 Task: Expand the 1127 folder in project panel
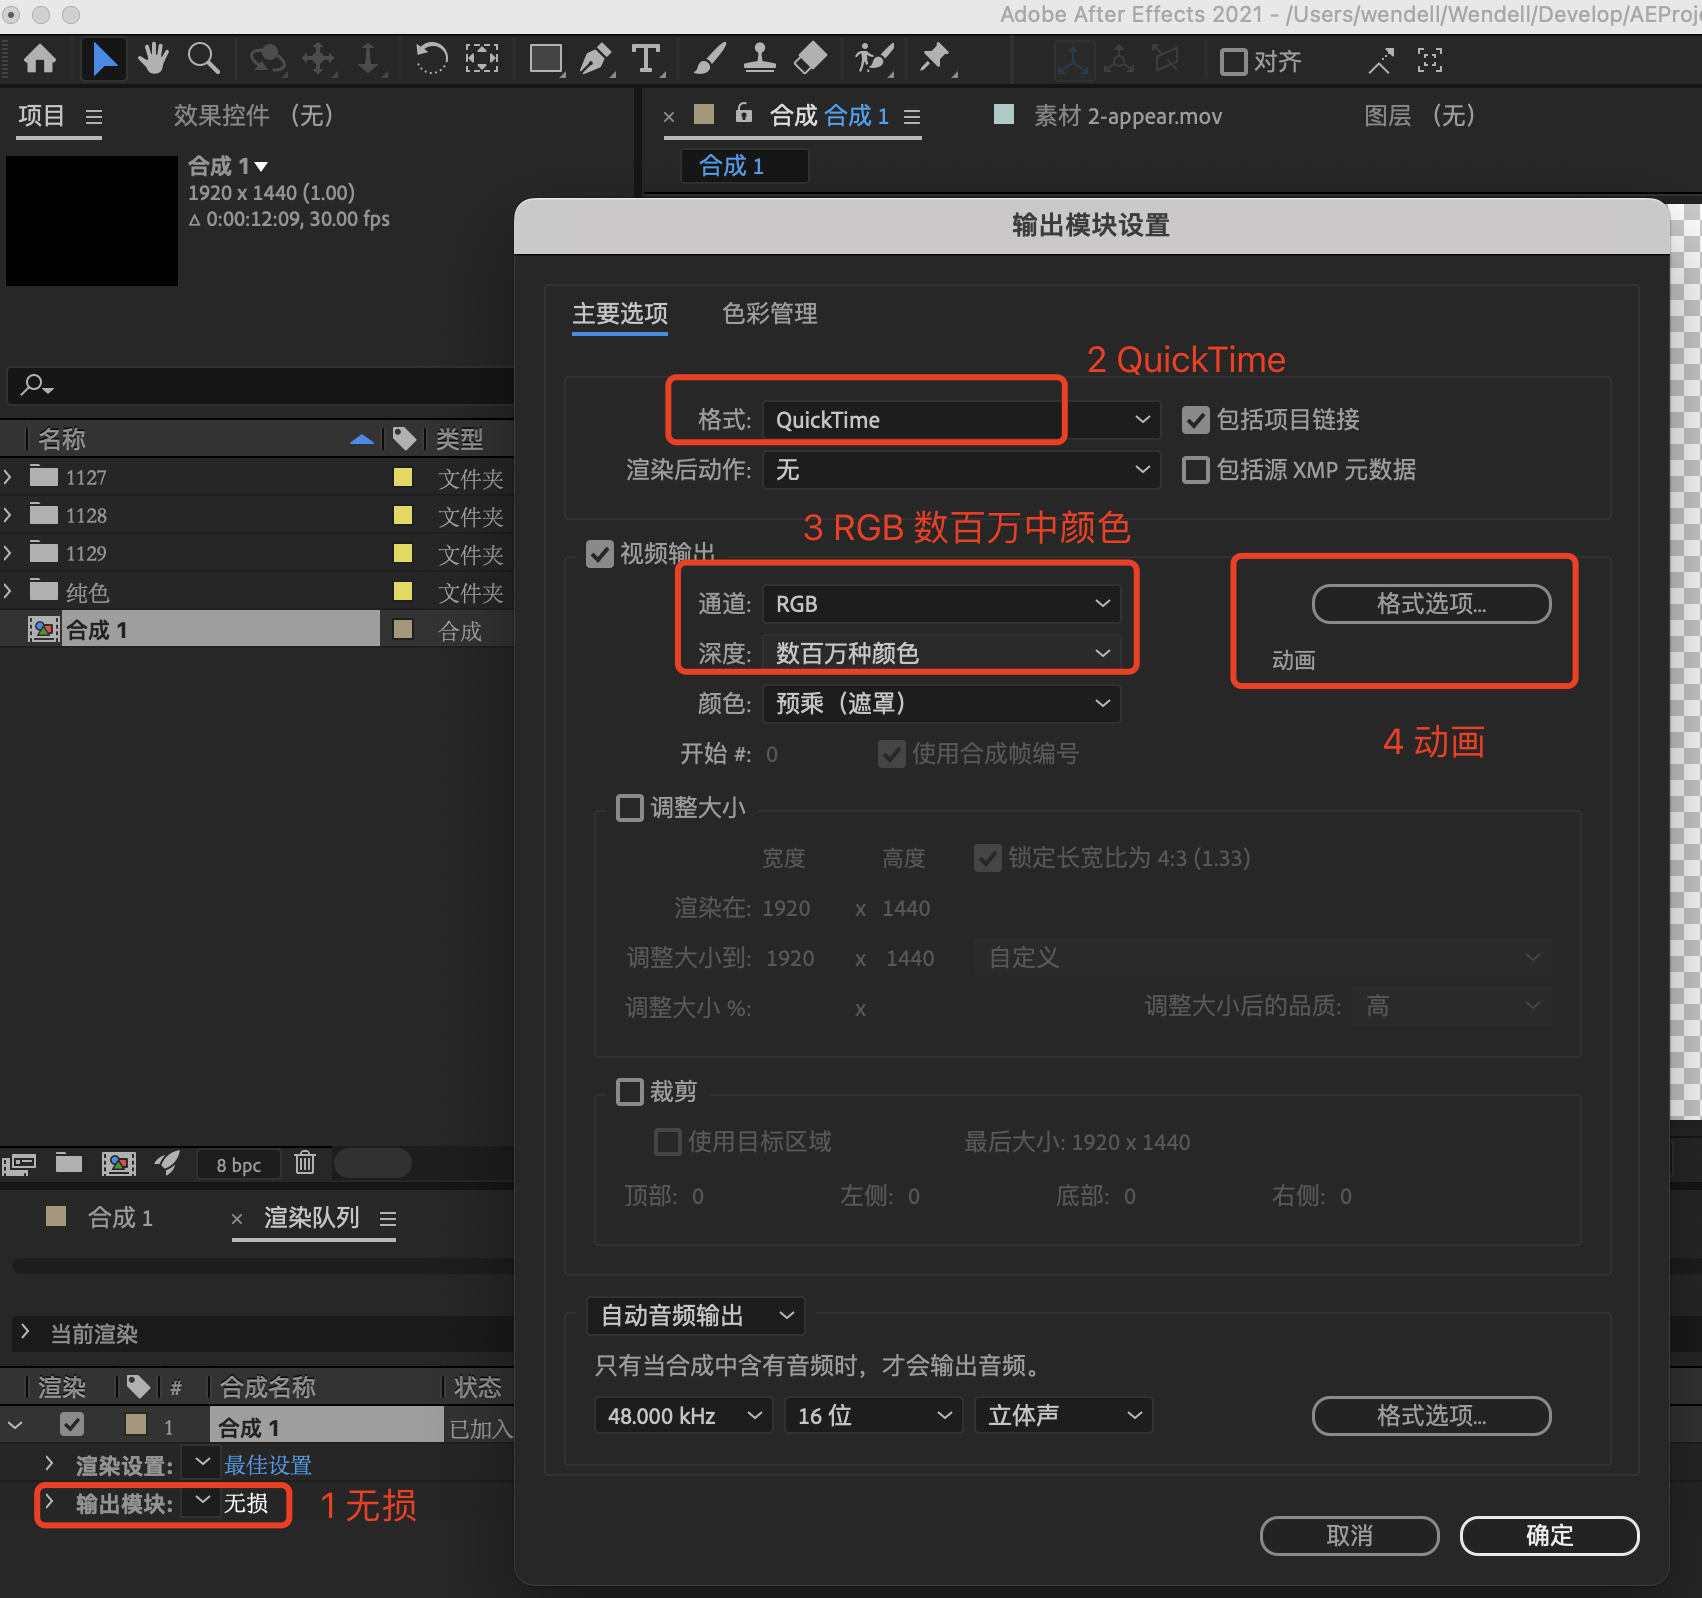[x=9, y=477]
